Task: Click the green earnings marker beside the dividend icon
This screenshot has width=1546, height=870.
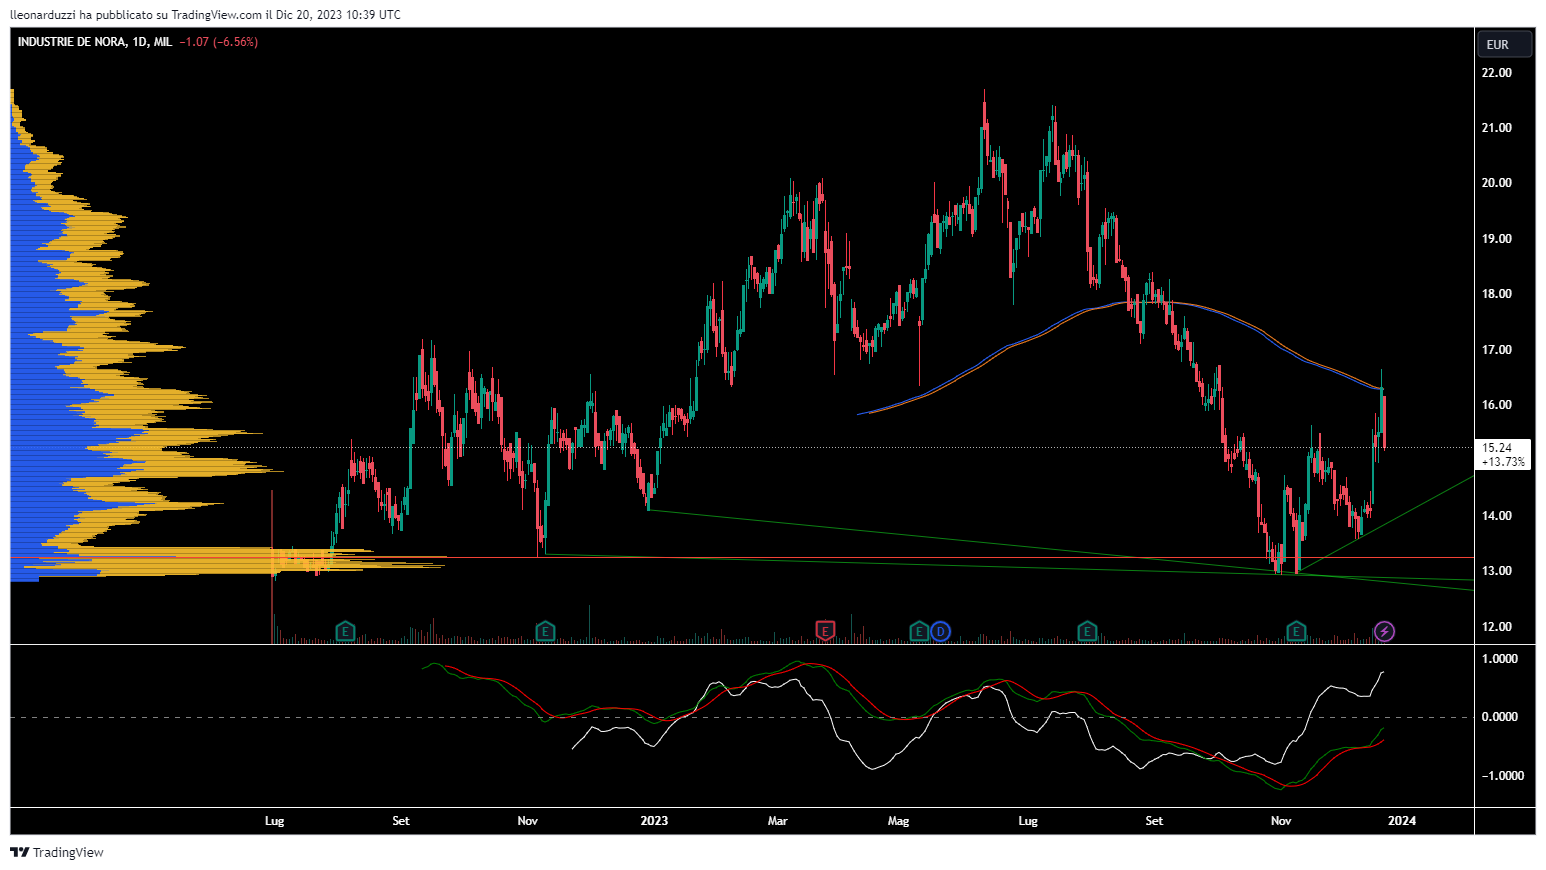Action: point(919,631)
